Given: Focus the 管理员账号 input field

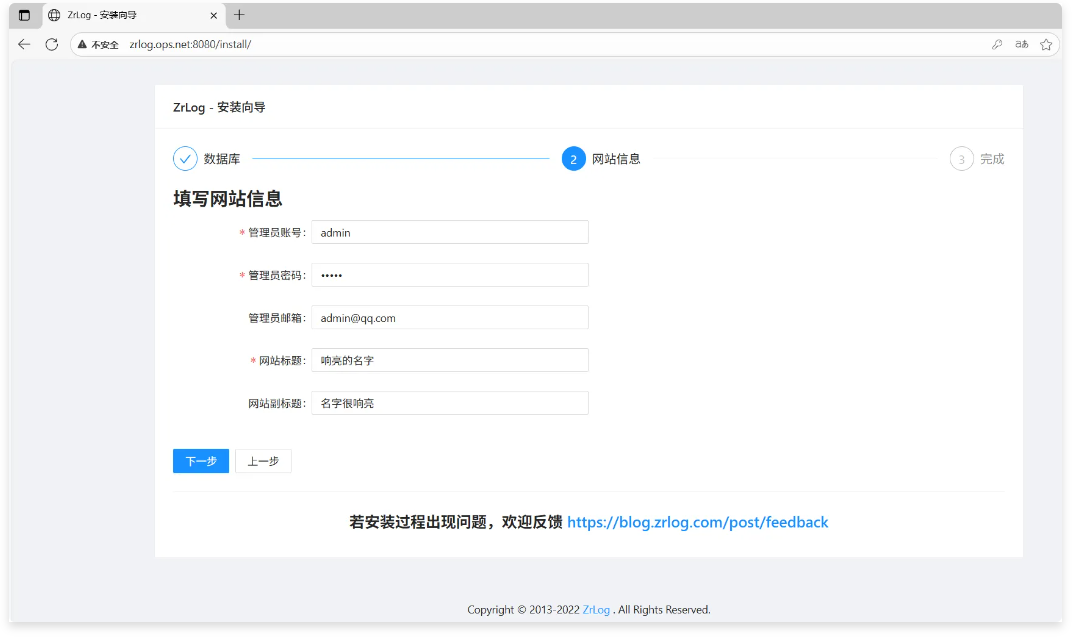Looking at the screenshot, I should pos(449,232).
